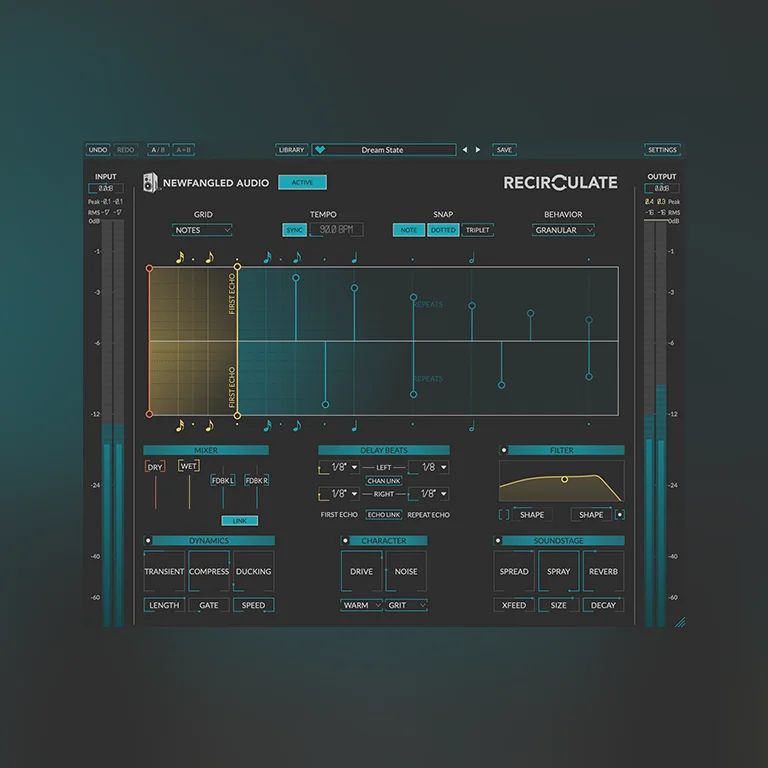Toggle Chan Link
768x768 pixels.
pyautogui.click(x=384, y=481)
